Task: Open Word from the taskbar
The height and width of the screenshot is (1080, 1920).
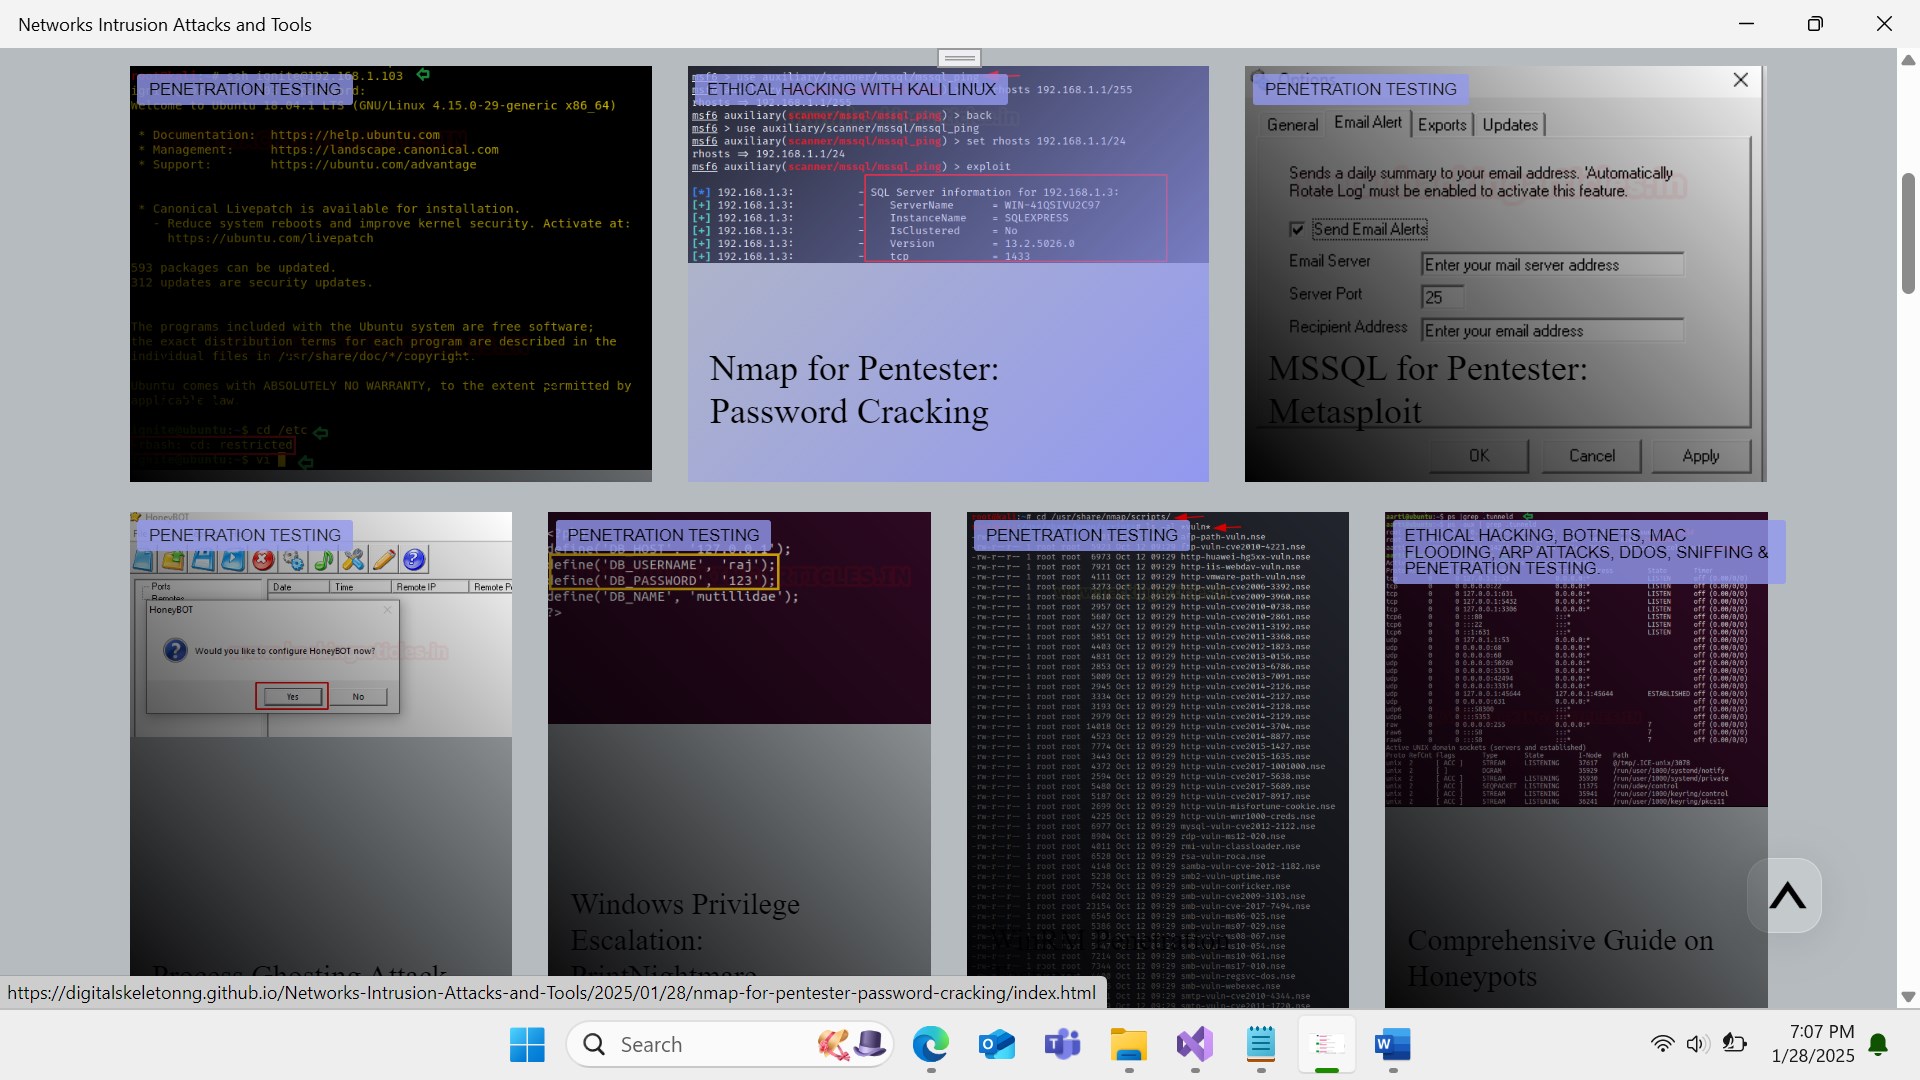Action: point(1392,1044)
